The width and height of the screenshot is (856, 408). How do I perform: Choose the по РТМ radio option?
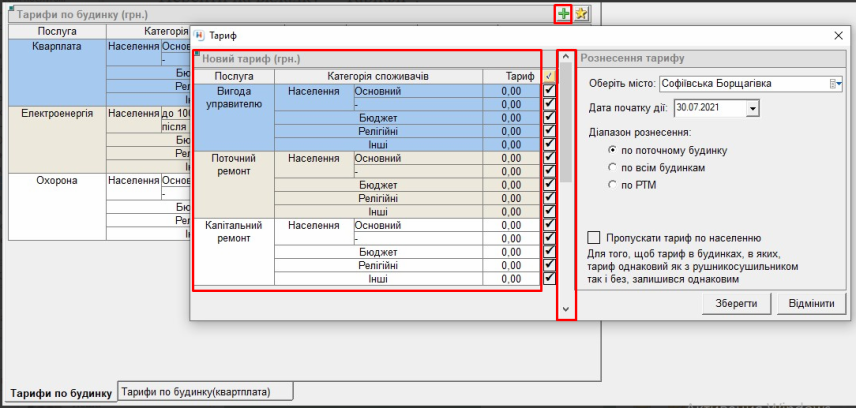[613, 185]
